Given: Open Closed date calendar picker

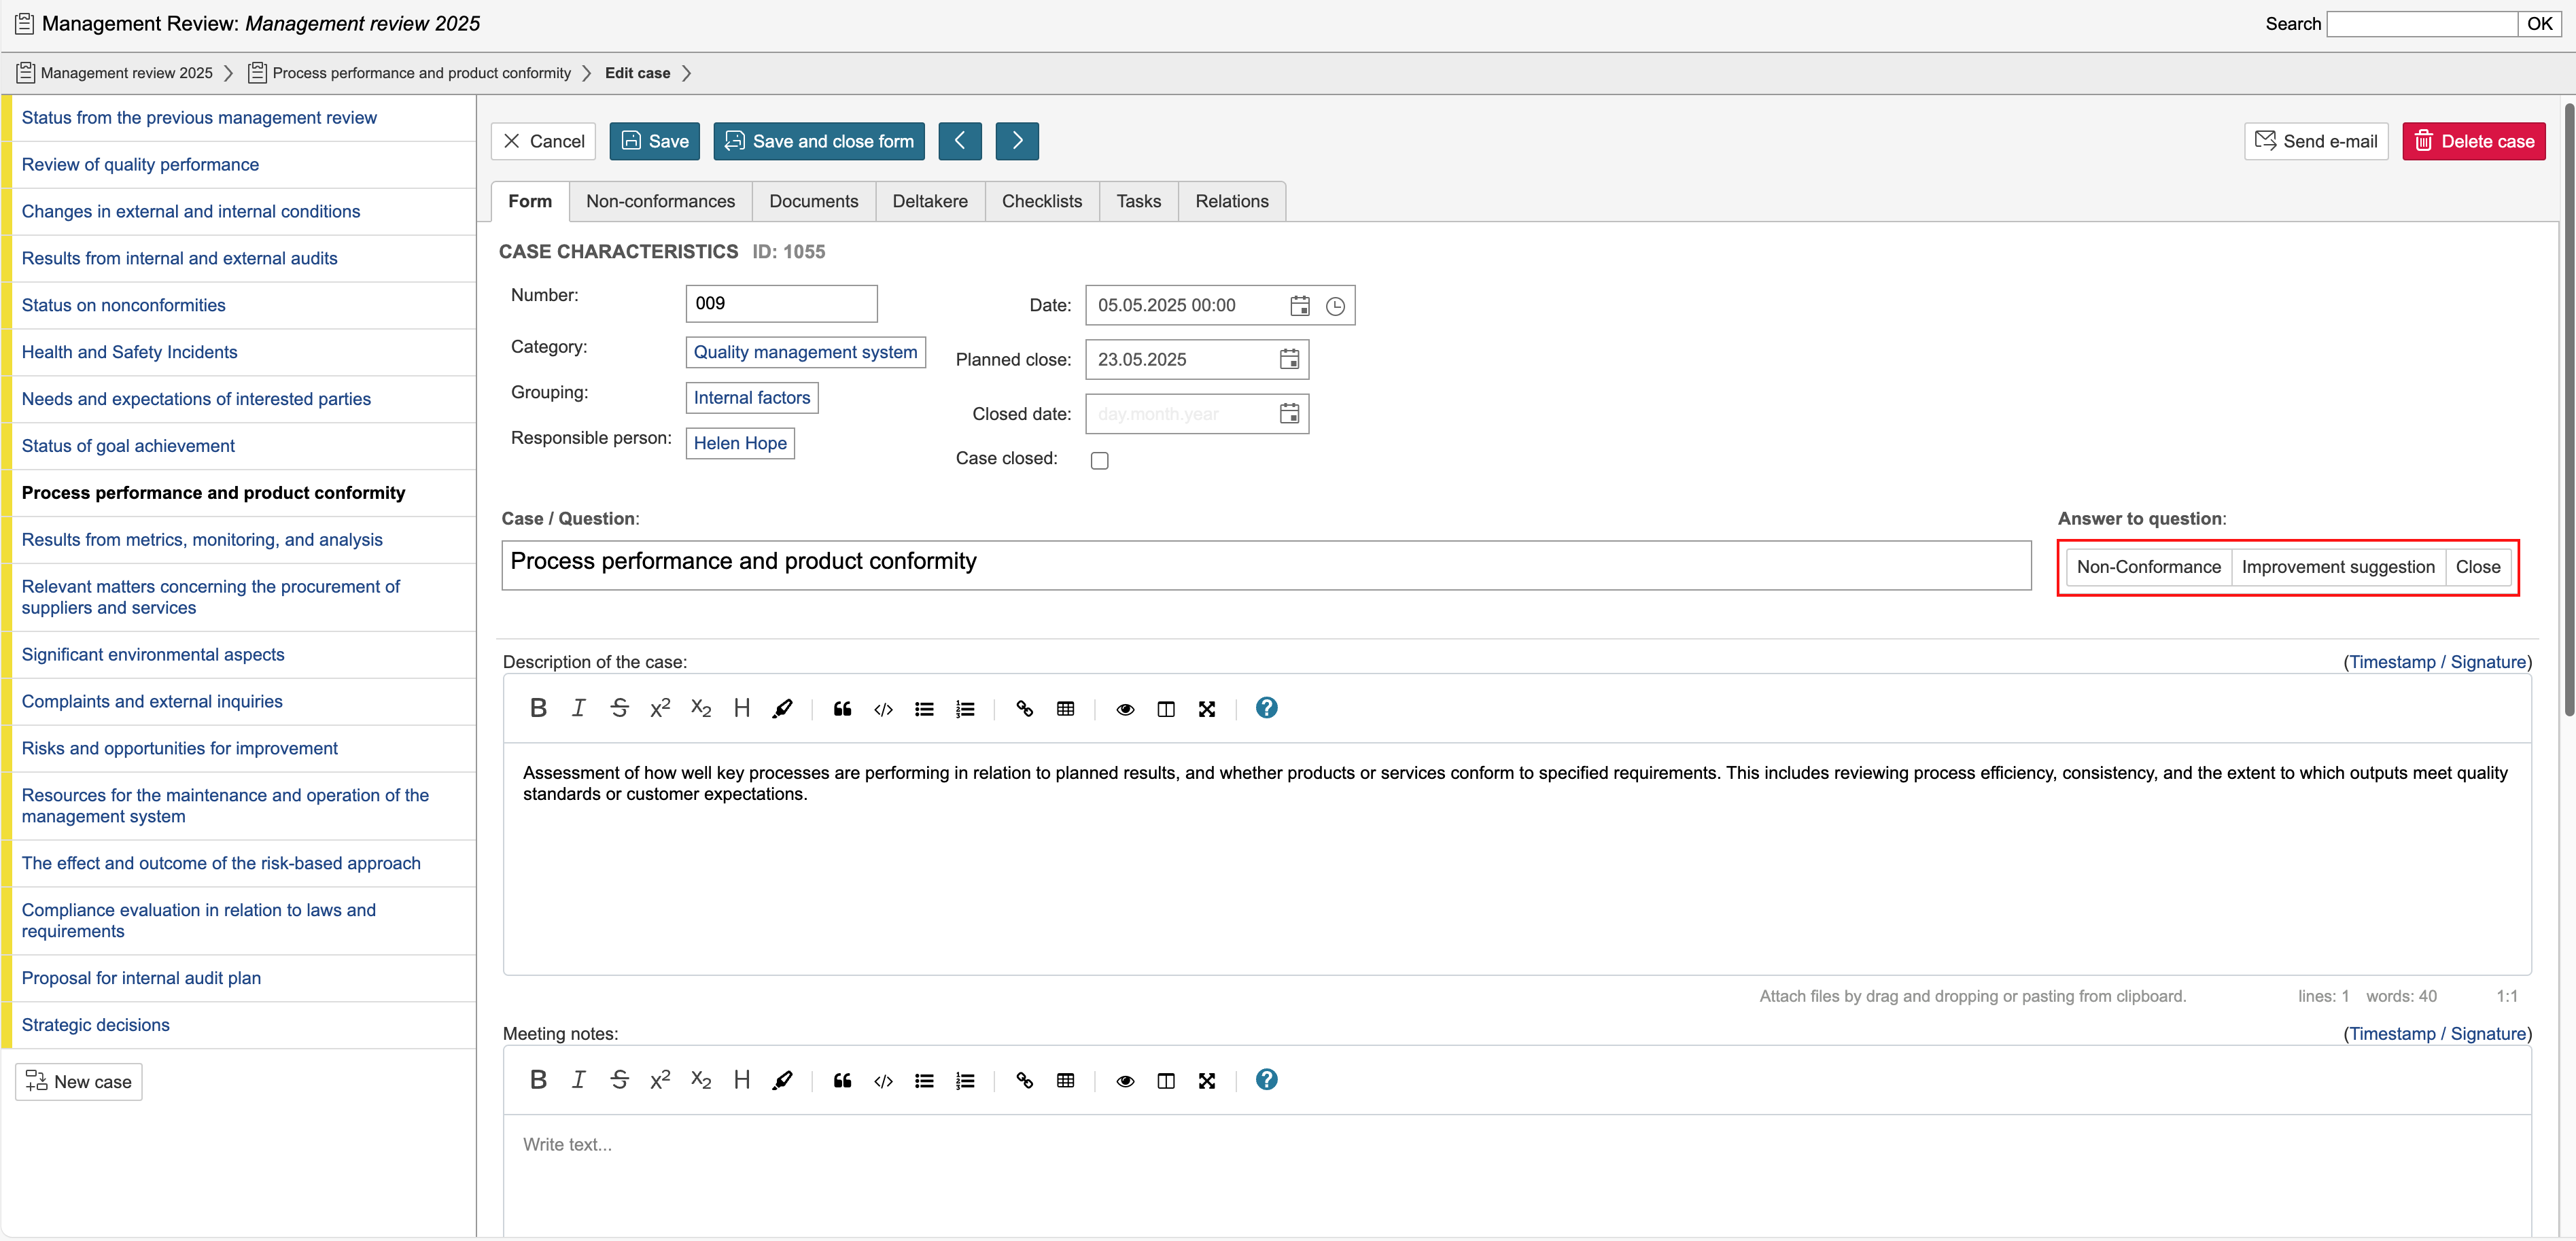Looking at the screenshot, I should click(x=1289, y=414).
